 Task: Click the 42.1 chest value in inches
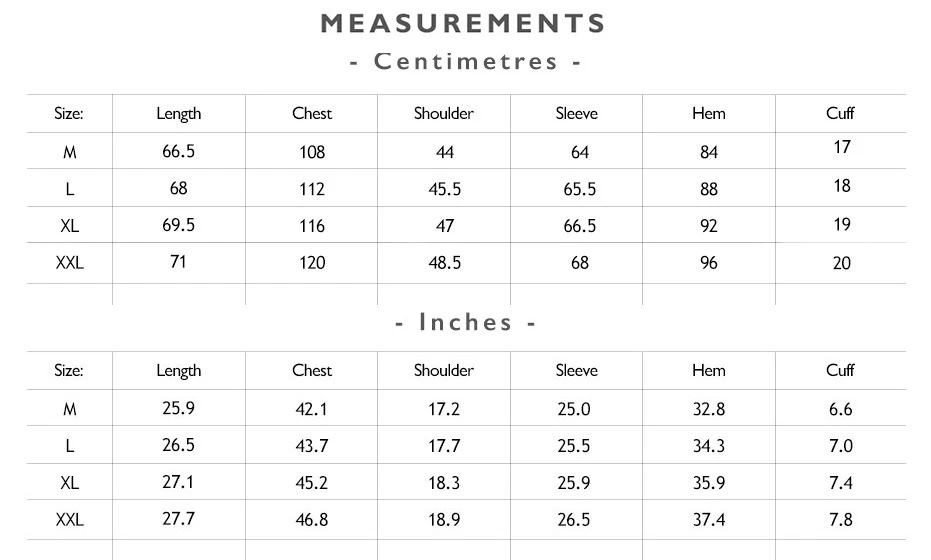(x=311, y=409)
